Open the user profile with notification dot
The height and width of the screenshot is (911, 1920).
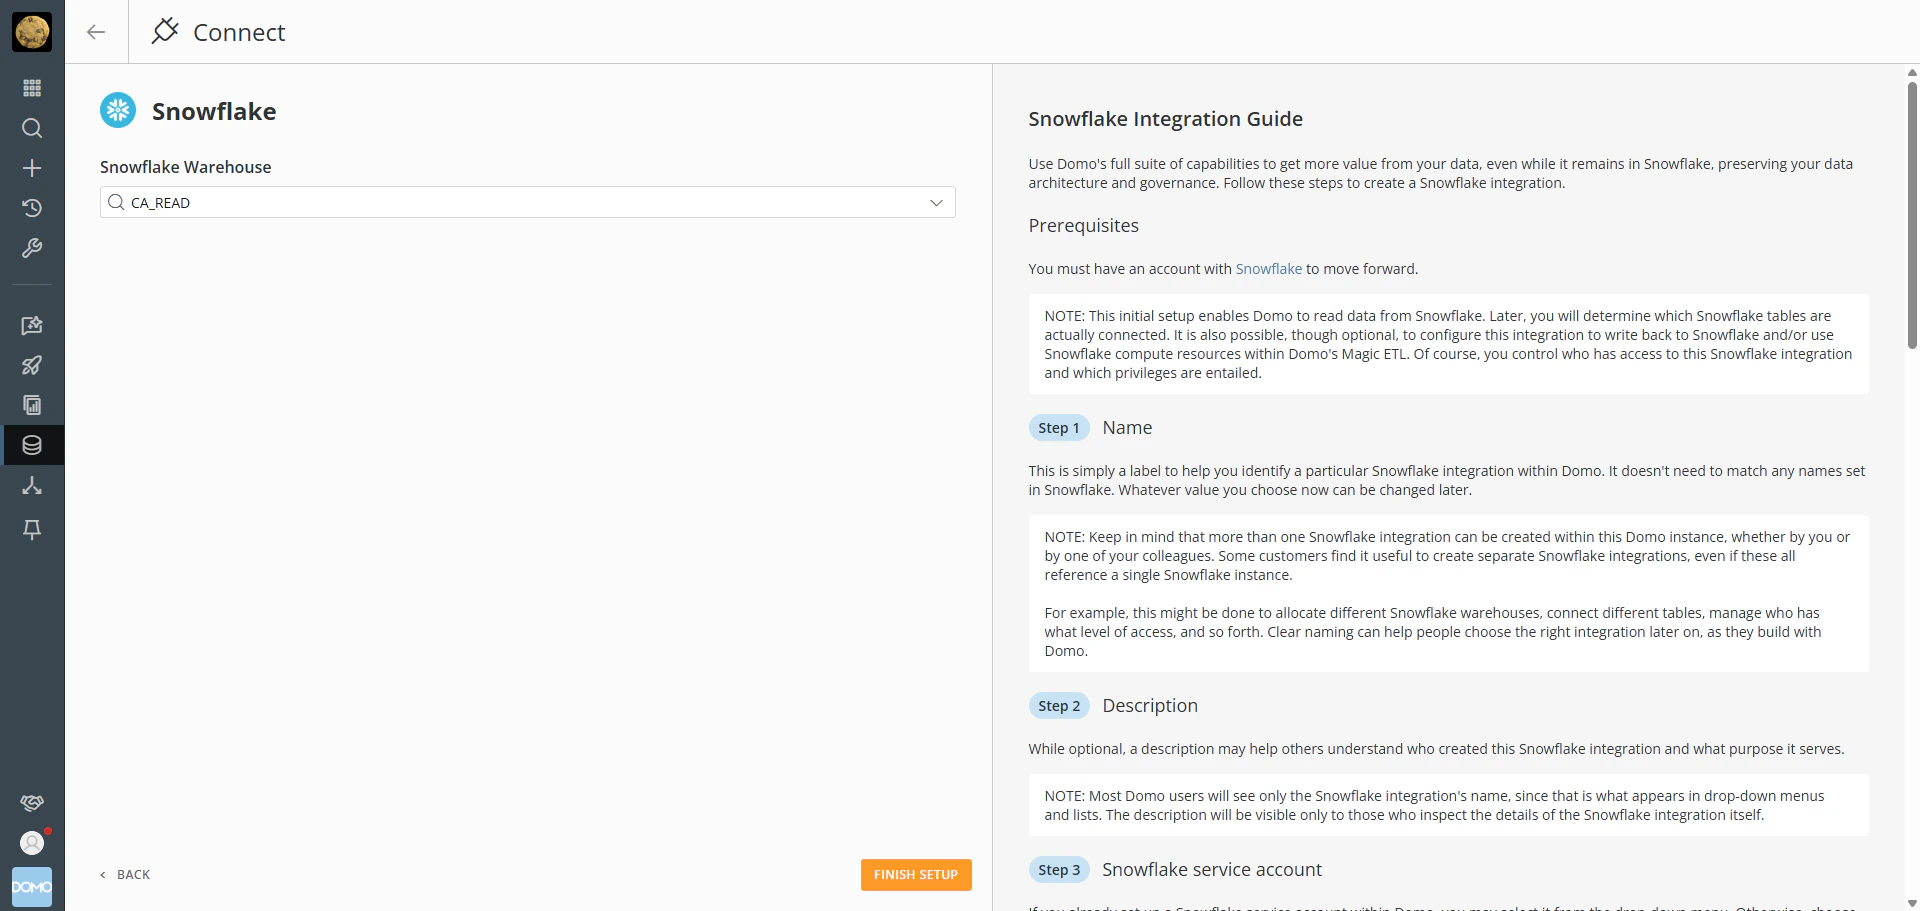tap(33, 843)
